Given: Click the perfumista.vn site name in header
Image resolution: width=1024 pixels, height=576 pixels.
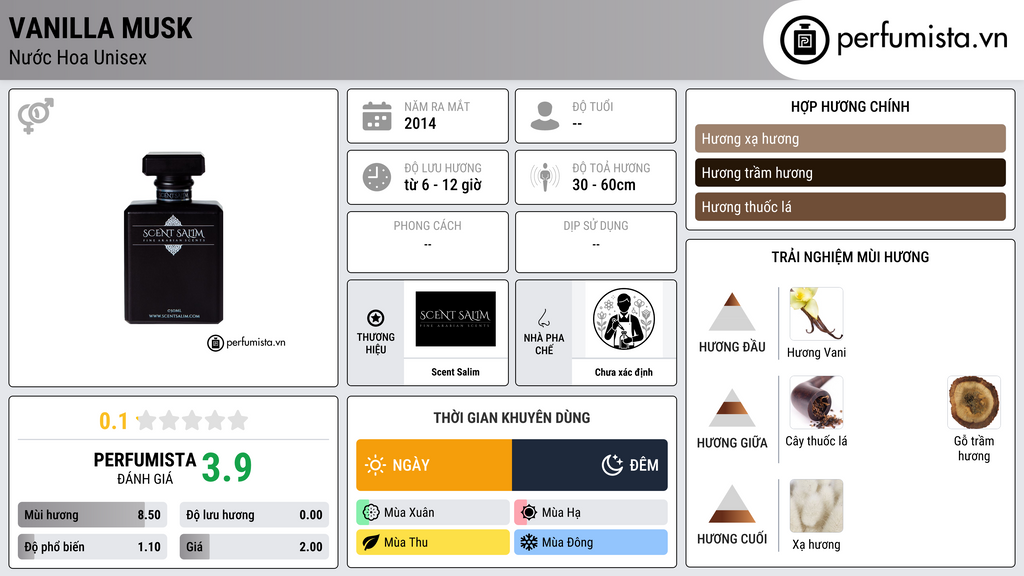Looking at the screenshot, I should tap(923, 39).
